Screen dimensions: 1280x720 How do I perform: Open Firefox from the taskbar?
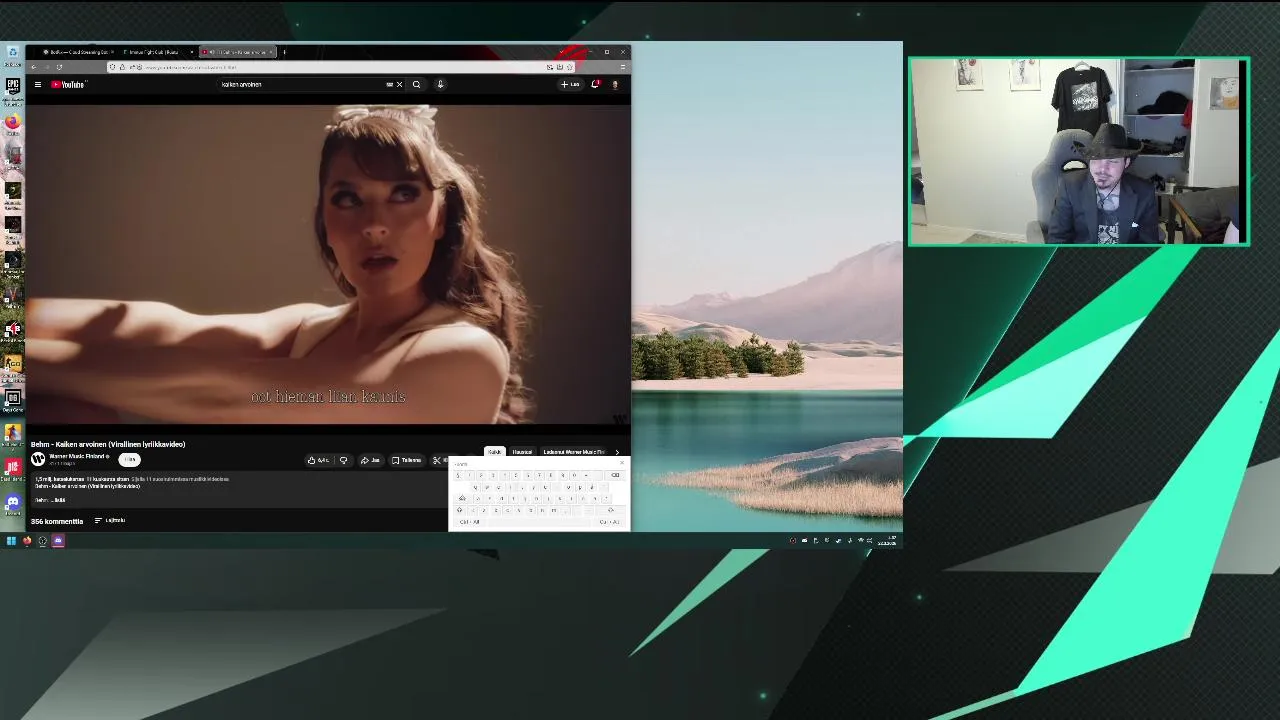(x=27, y=541)
